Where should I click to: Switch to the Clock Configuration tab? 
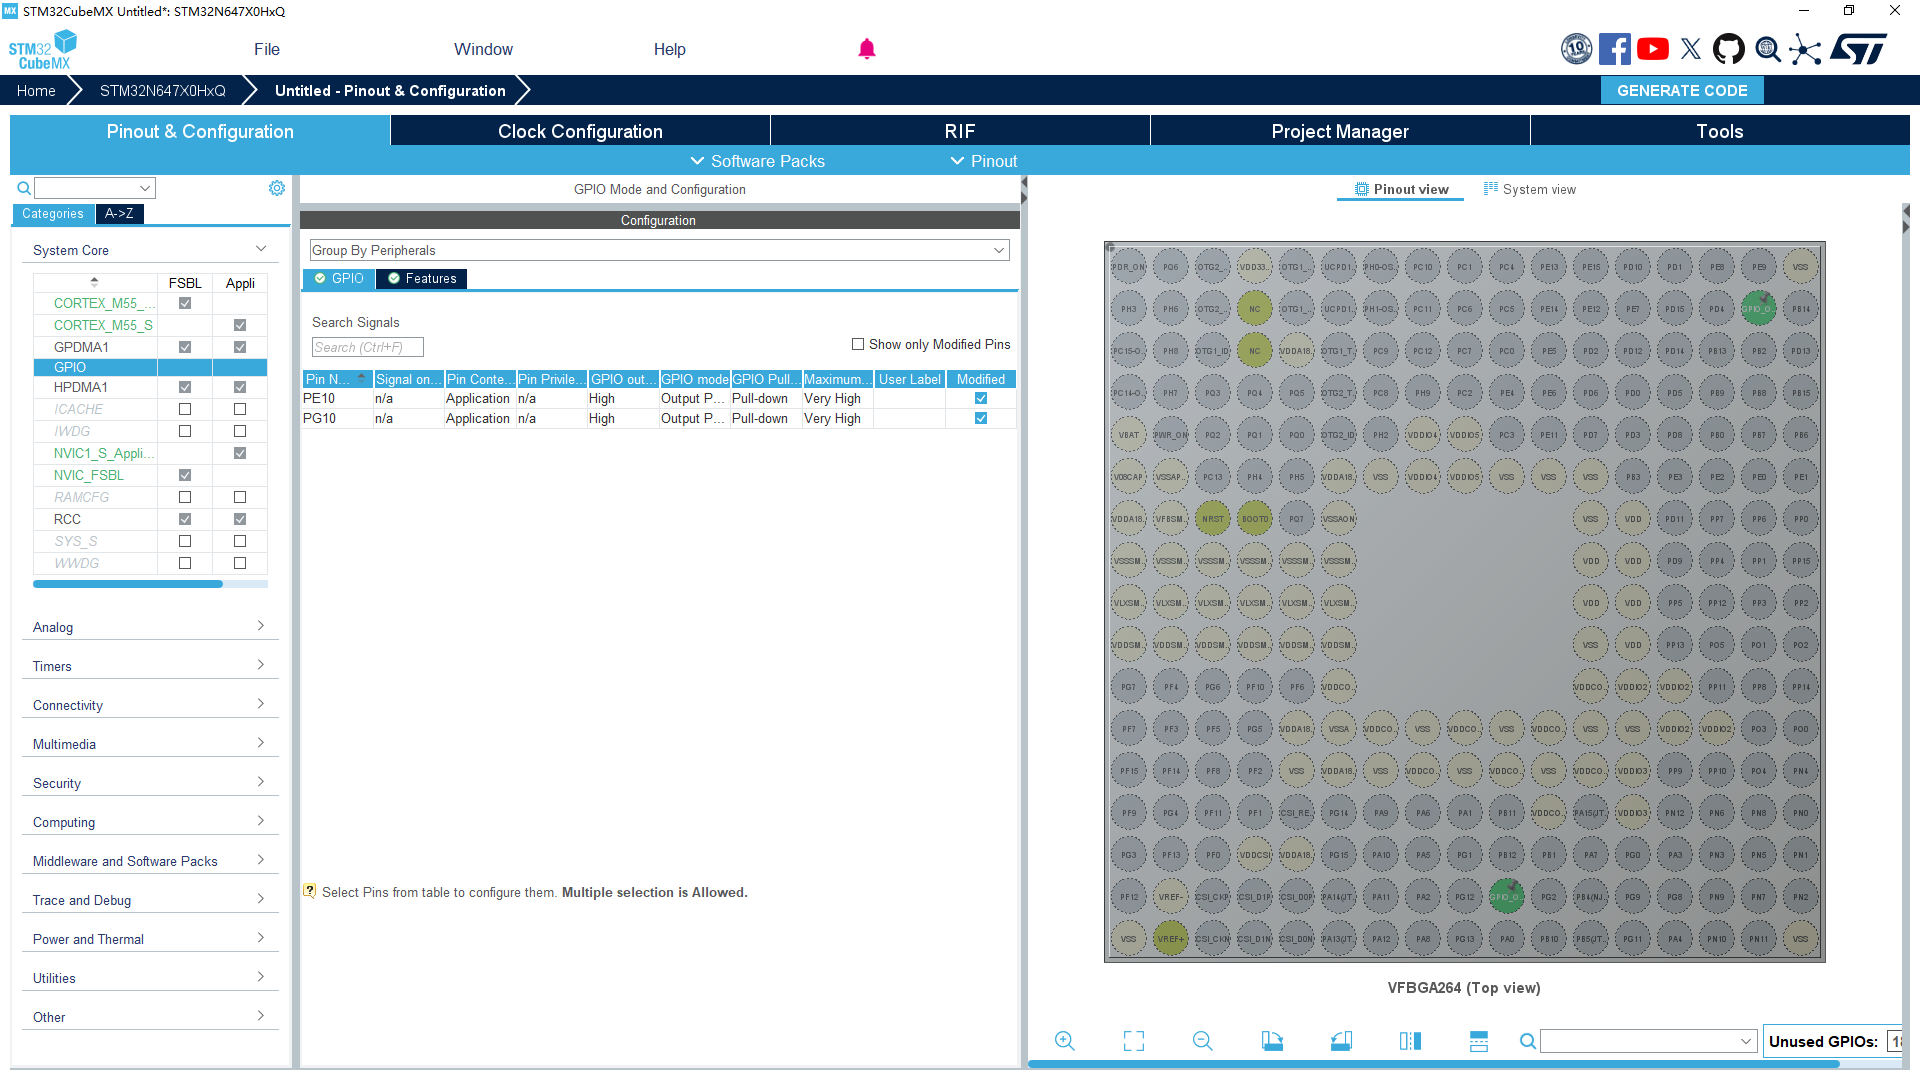(580, 131)
